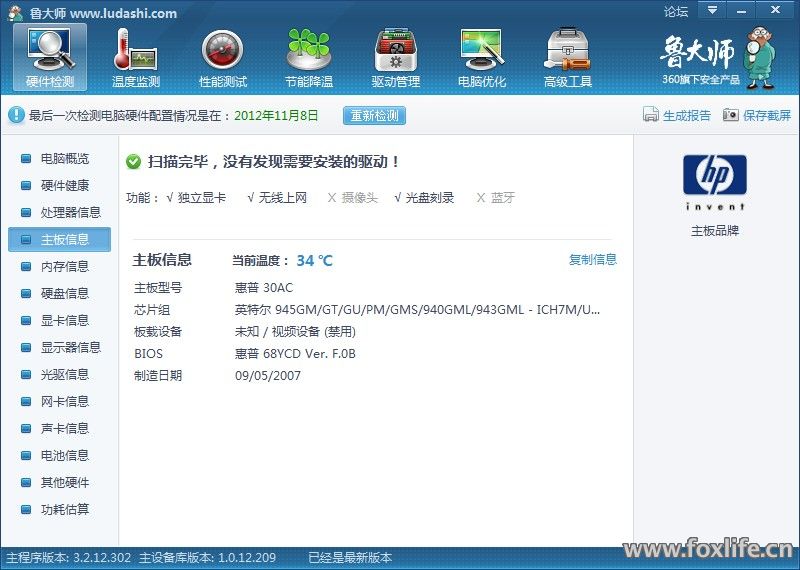
Task: Select 电脑概览 in the sidebar
Action: 64,159
